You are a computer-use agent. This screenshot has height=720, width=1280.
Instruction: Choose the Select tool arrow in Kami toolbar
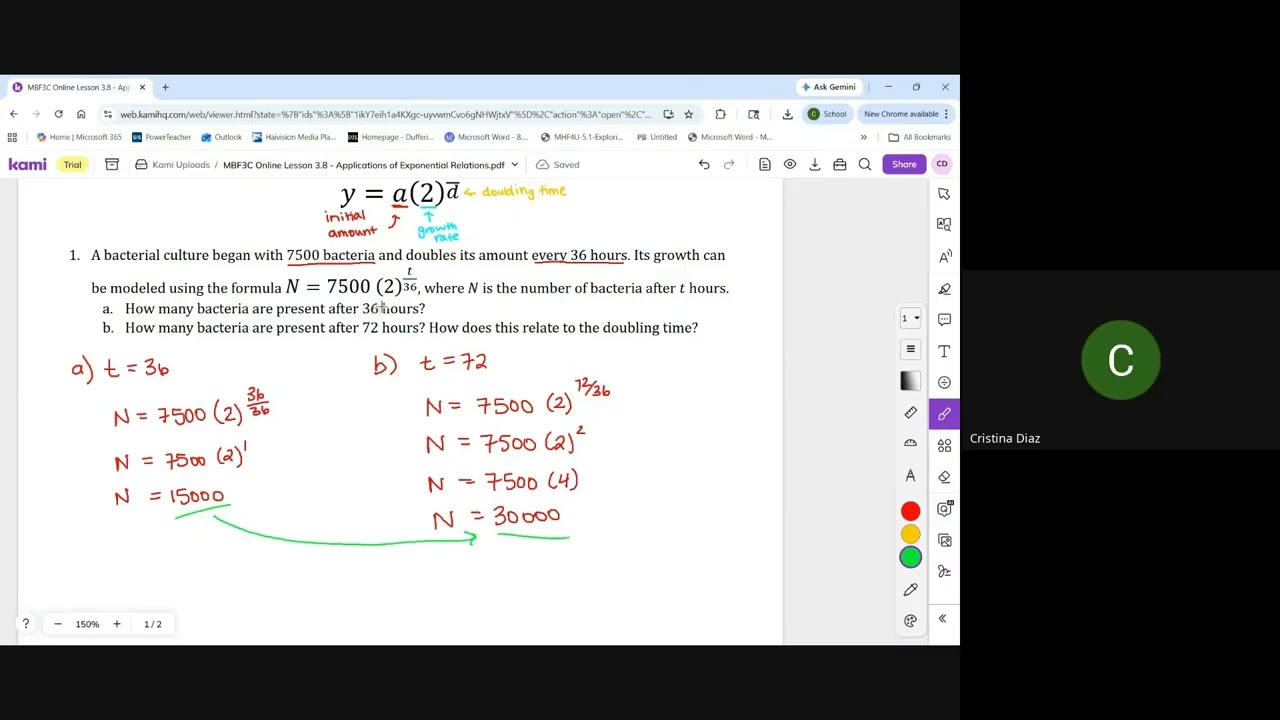[x=944, y=194]
